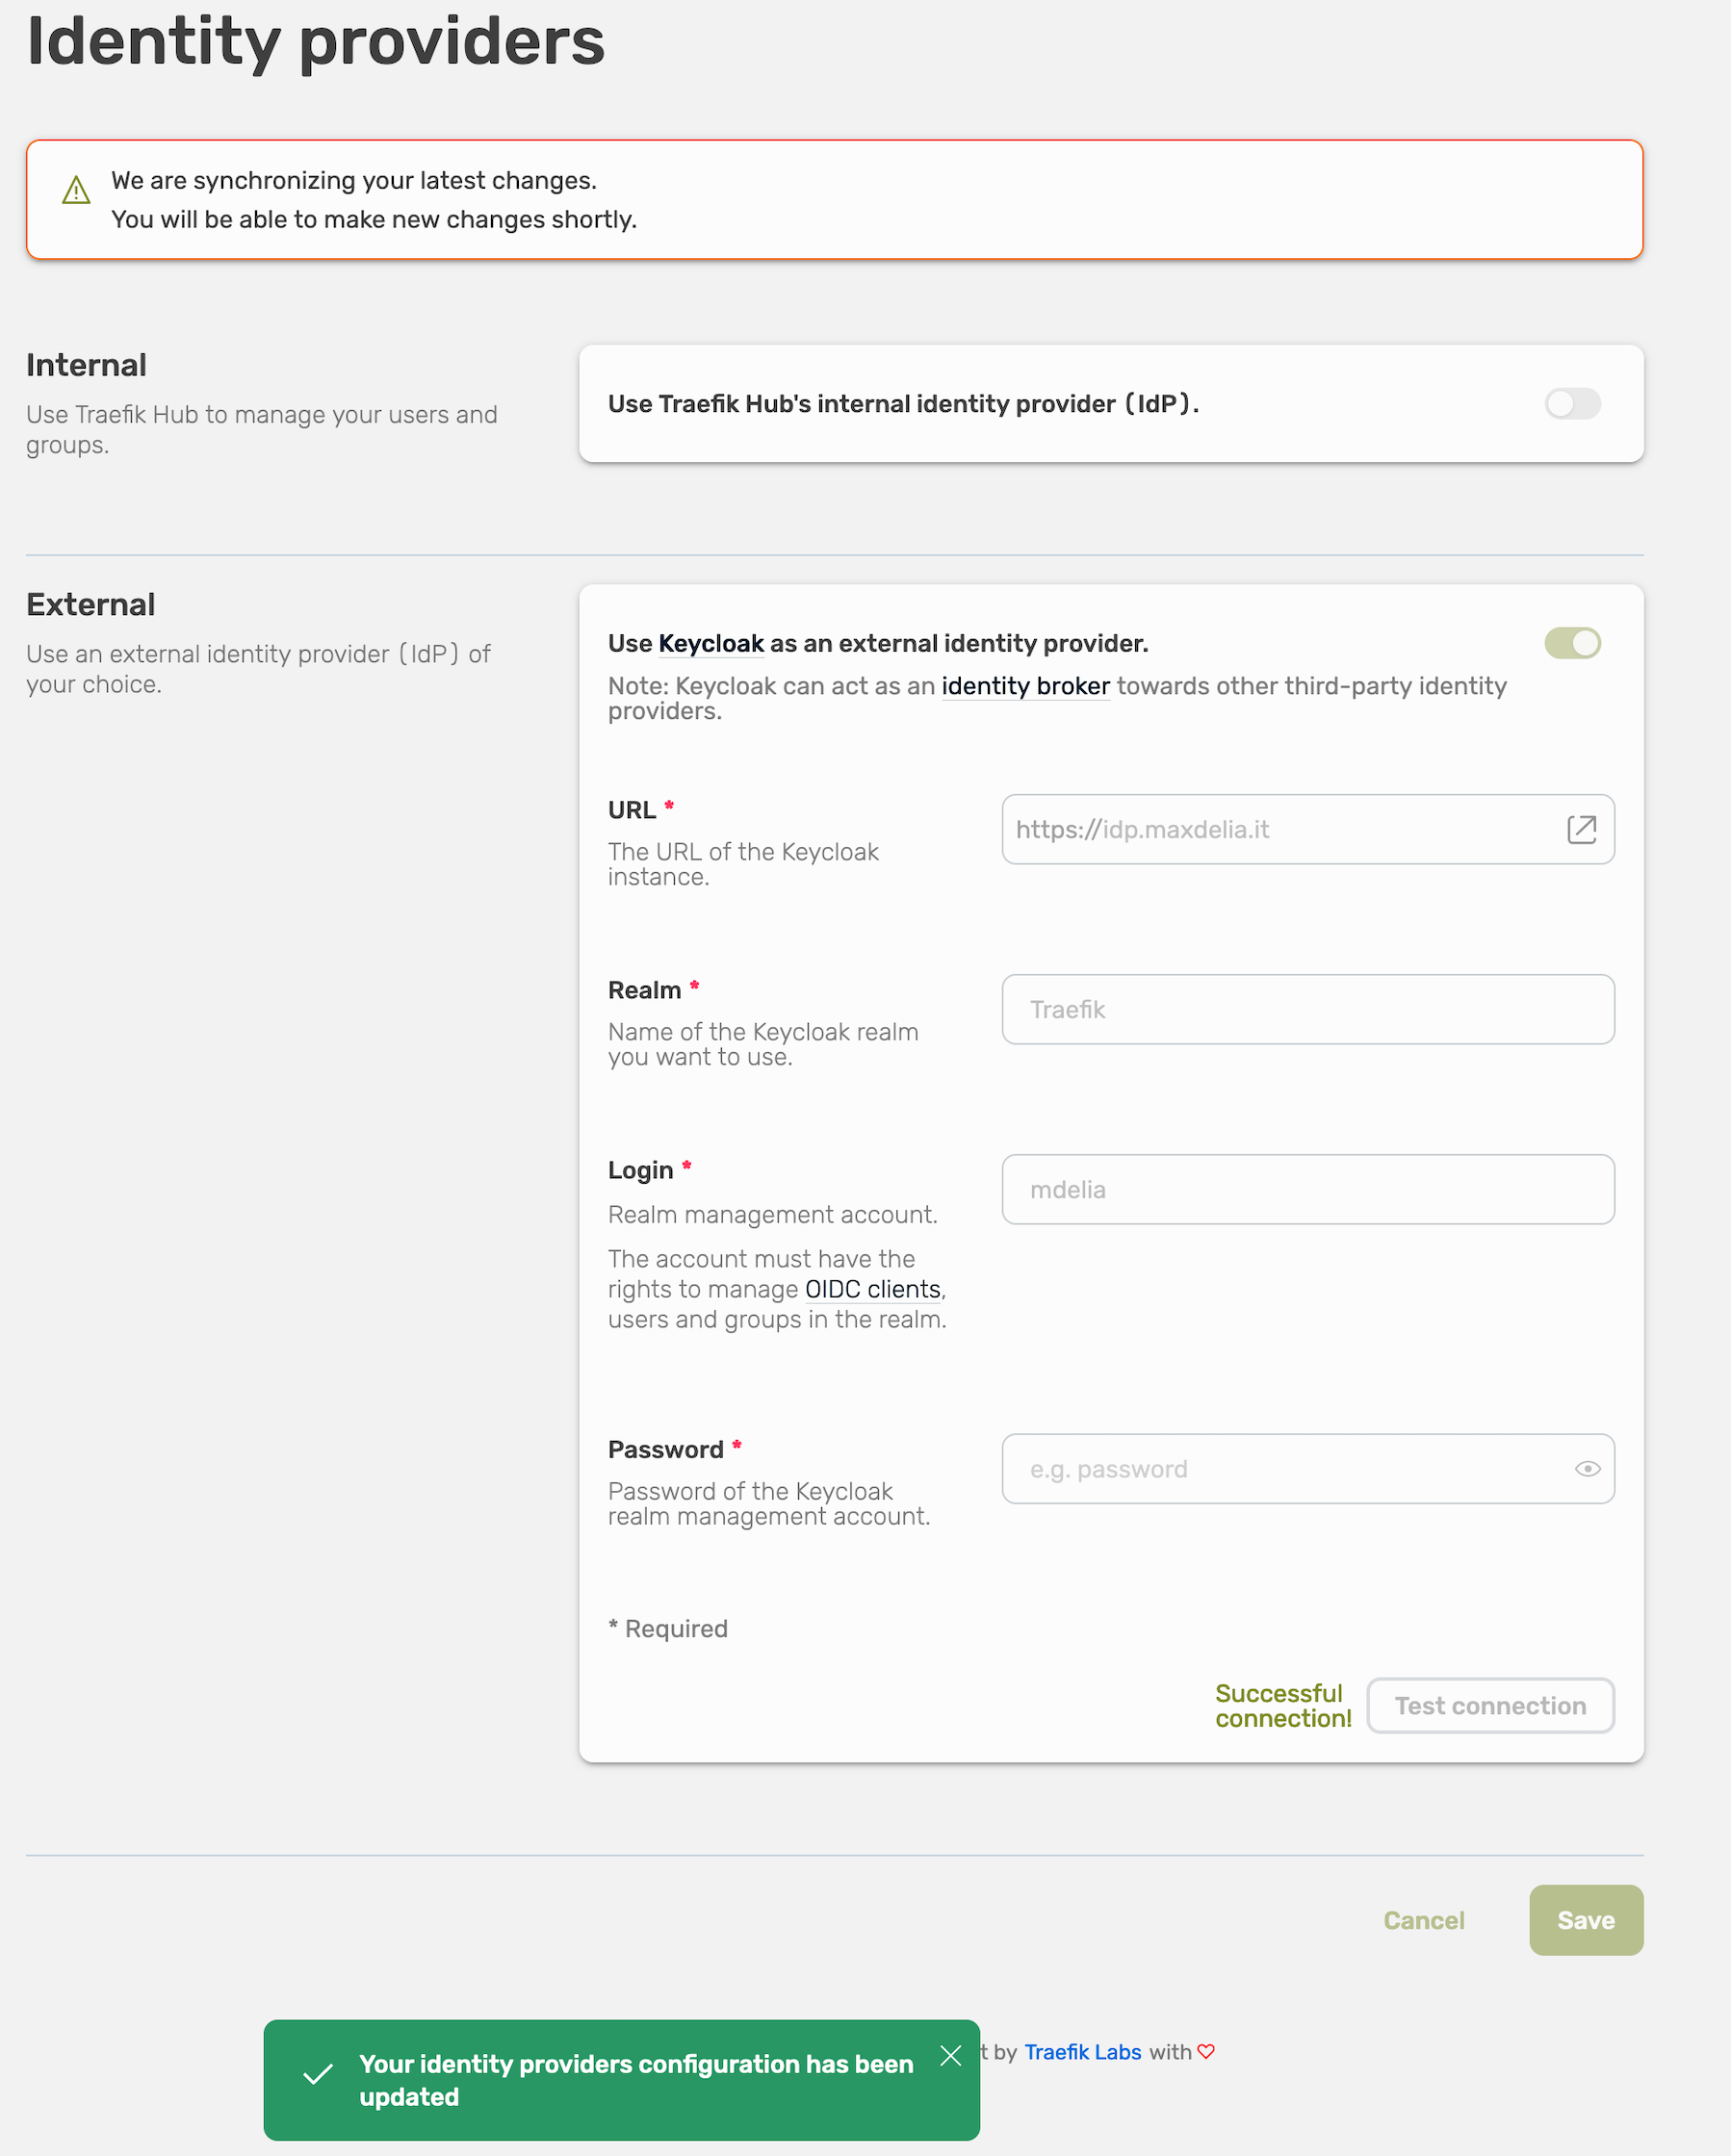
Task: Follow the identity broker link
Action: click(1025, 686)
